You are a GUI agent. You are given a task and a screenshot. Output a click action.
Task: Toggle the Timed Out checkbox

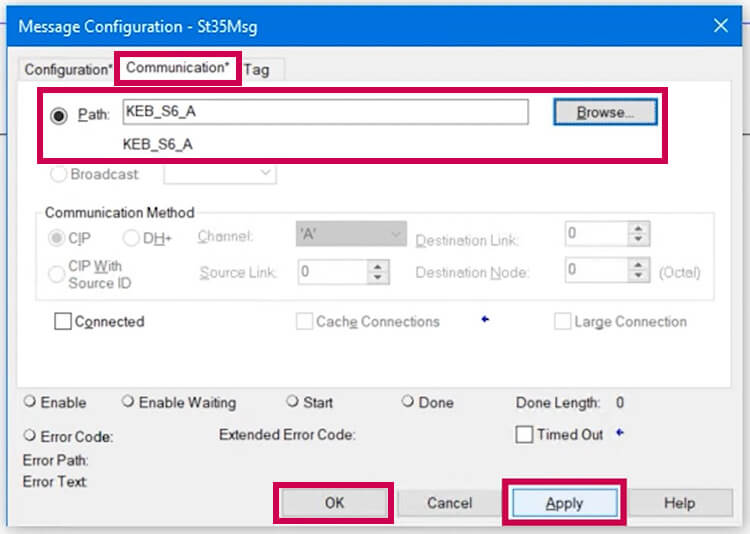pyautogui.click(x=524, y=435)
